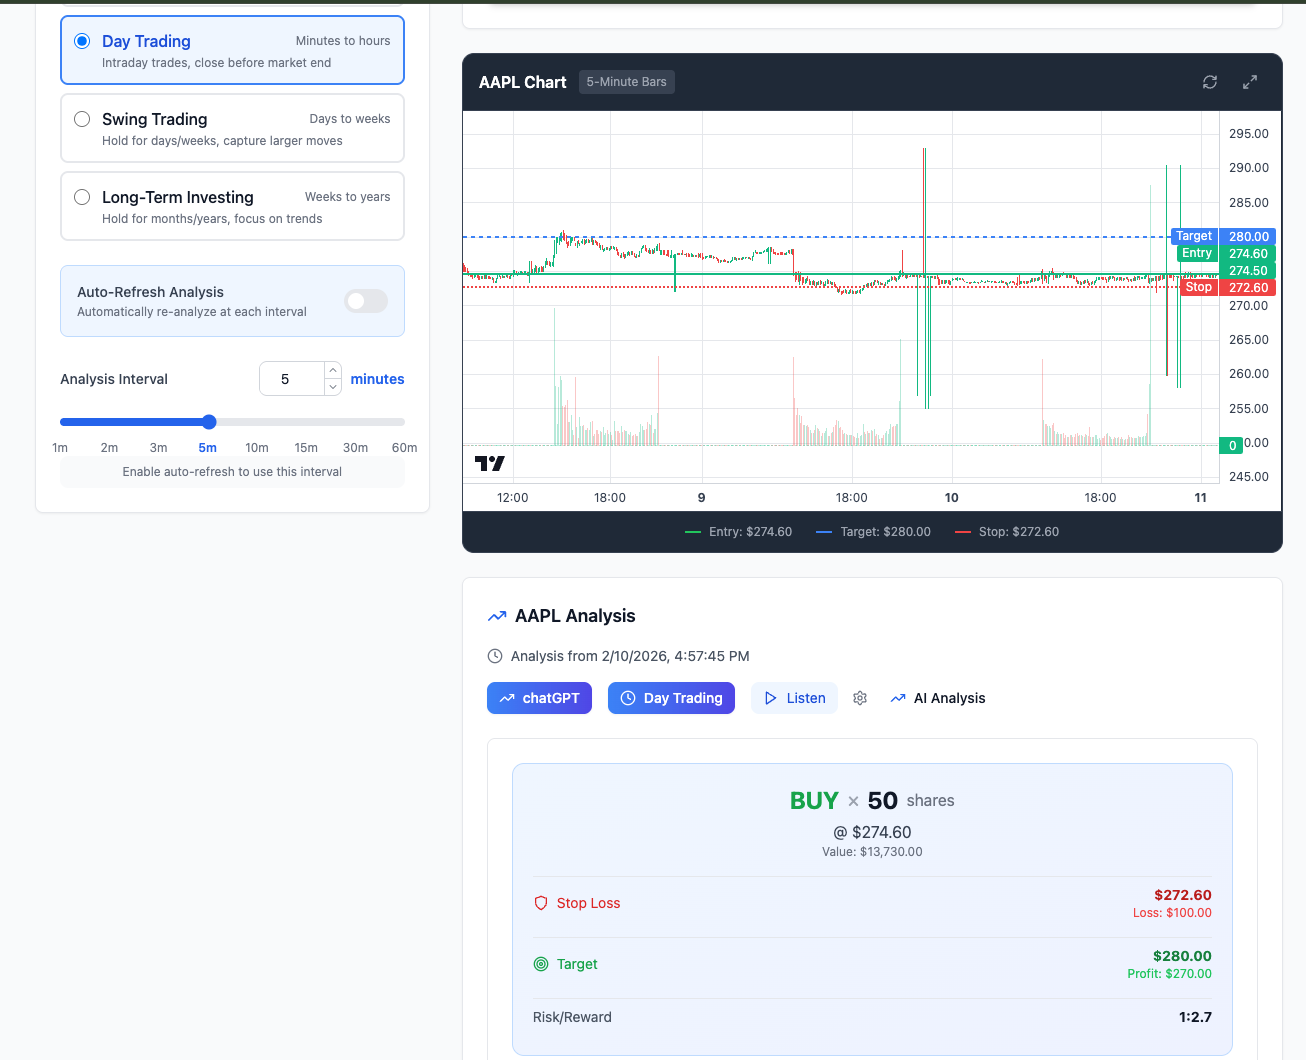Screen dimensions: 1306x1060
Task: Click the interval decrement down arrow
Action: coord(332,387)
